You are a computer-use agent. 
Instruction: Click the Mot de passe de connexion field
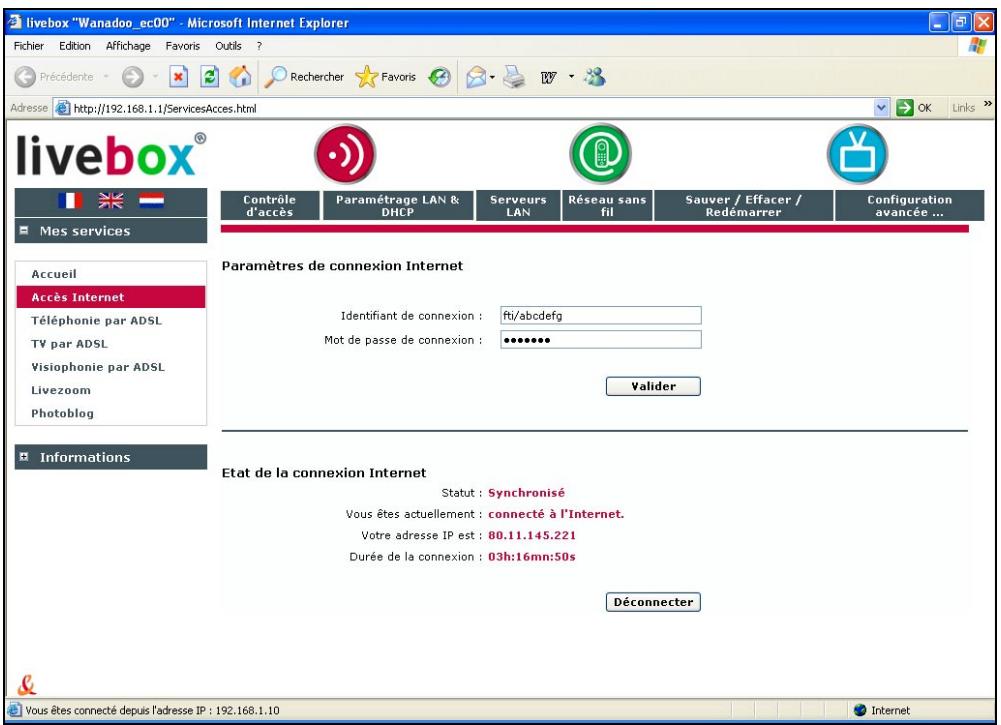pos(601,340)
